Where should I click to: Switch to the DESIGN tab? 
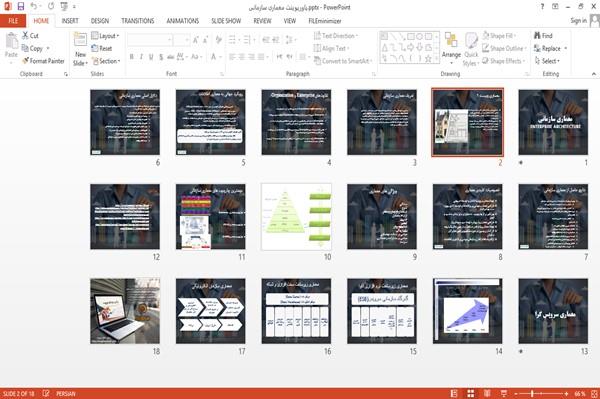pos(100,21)
